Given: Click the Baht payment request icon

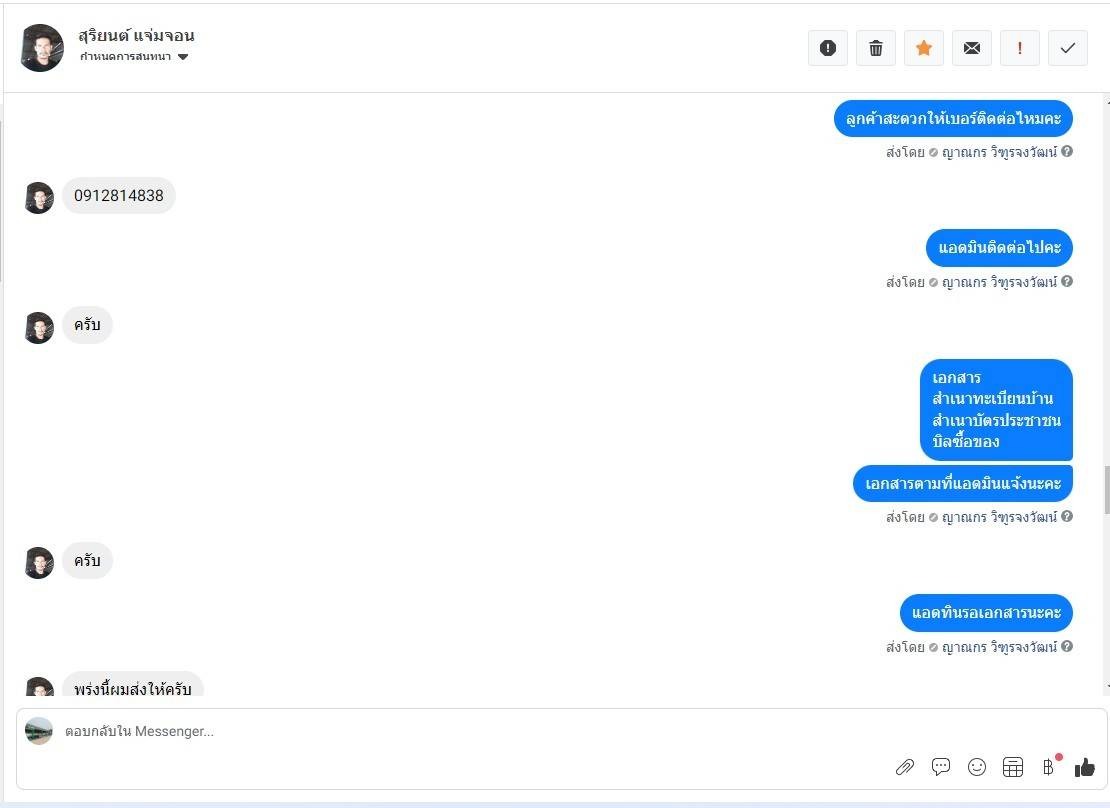Looking at the screenshot, I should click(x=1049, y=767).
